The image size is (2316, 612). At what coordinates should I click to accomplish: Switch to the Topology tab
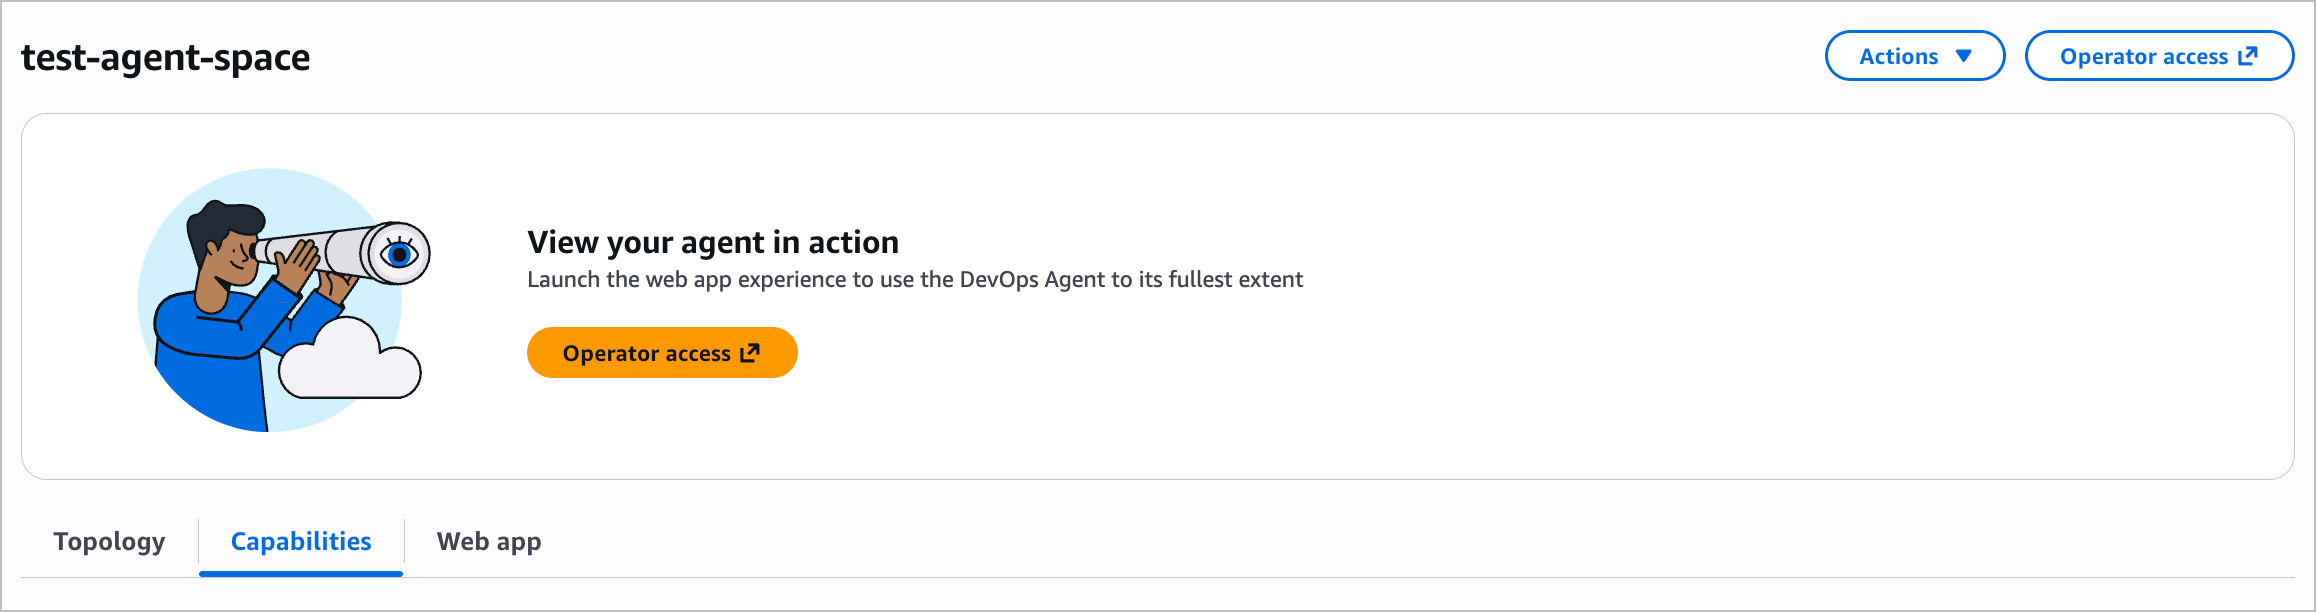click(109, 541)
